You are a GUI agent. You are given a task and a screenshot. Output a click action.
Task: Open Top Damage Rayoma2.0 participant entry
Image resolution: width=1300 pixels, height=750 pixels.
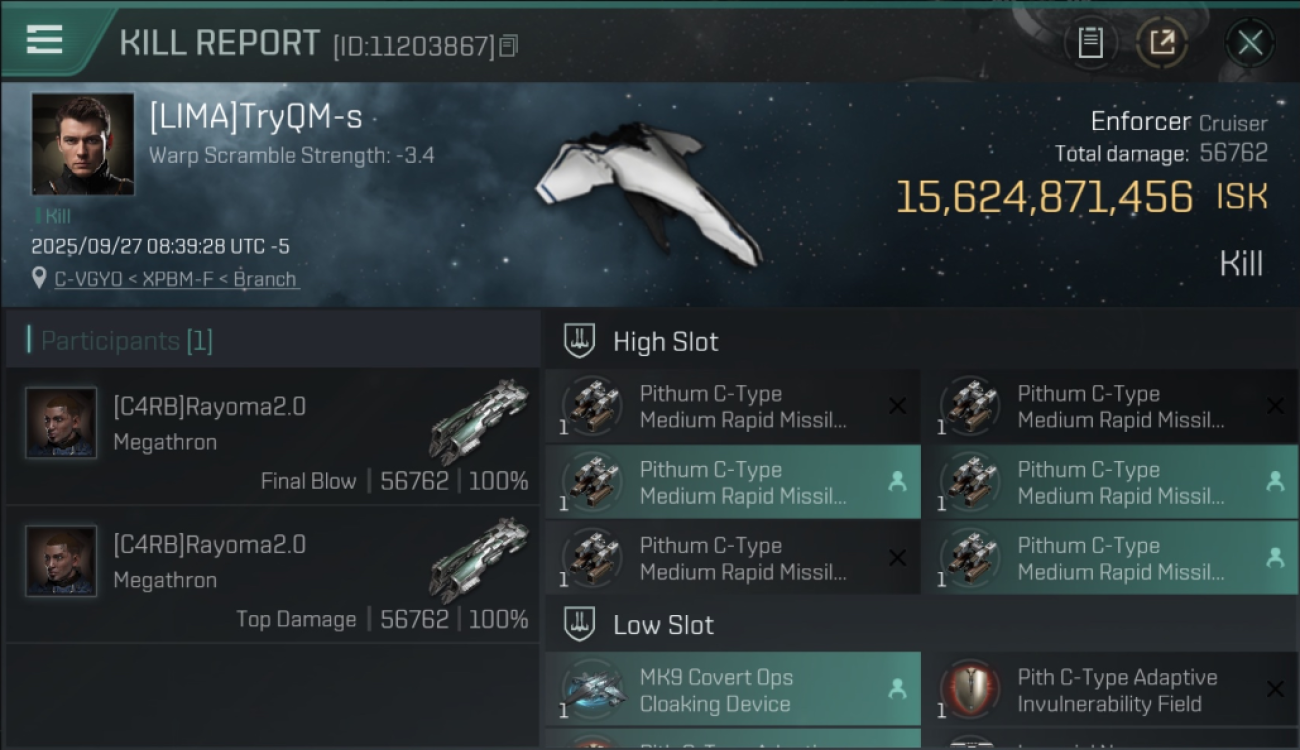pos(272,575)
